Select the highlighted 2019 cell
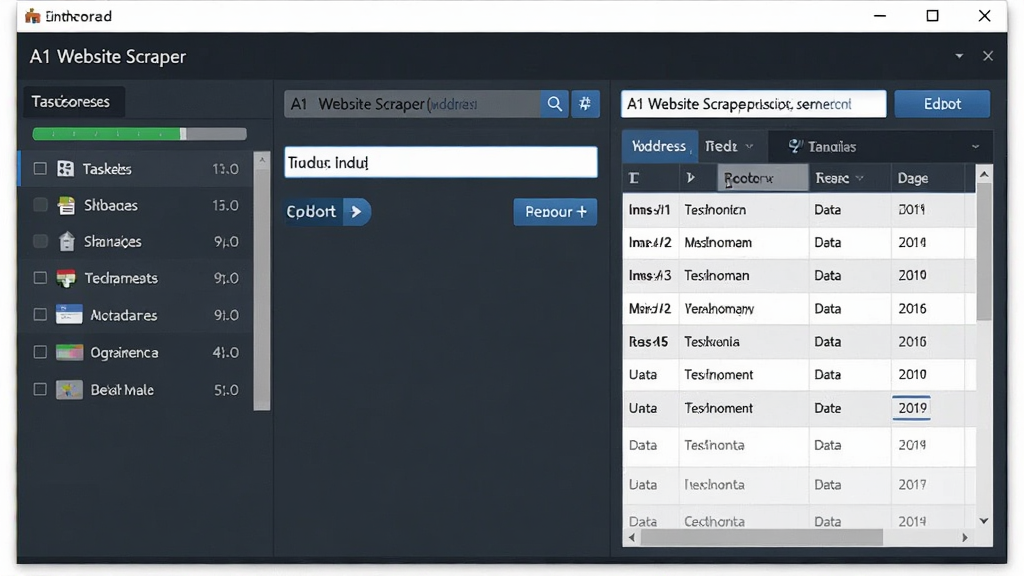 [912, 408]
